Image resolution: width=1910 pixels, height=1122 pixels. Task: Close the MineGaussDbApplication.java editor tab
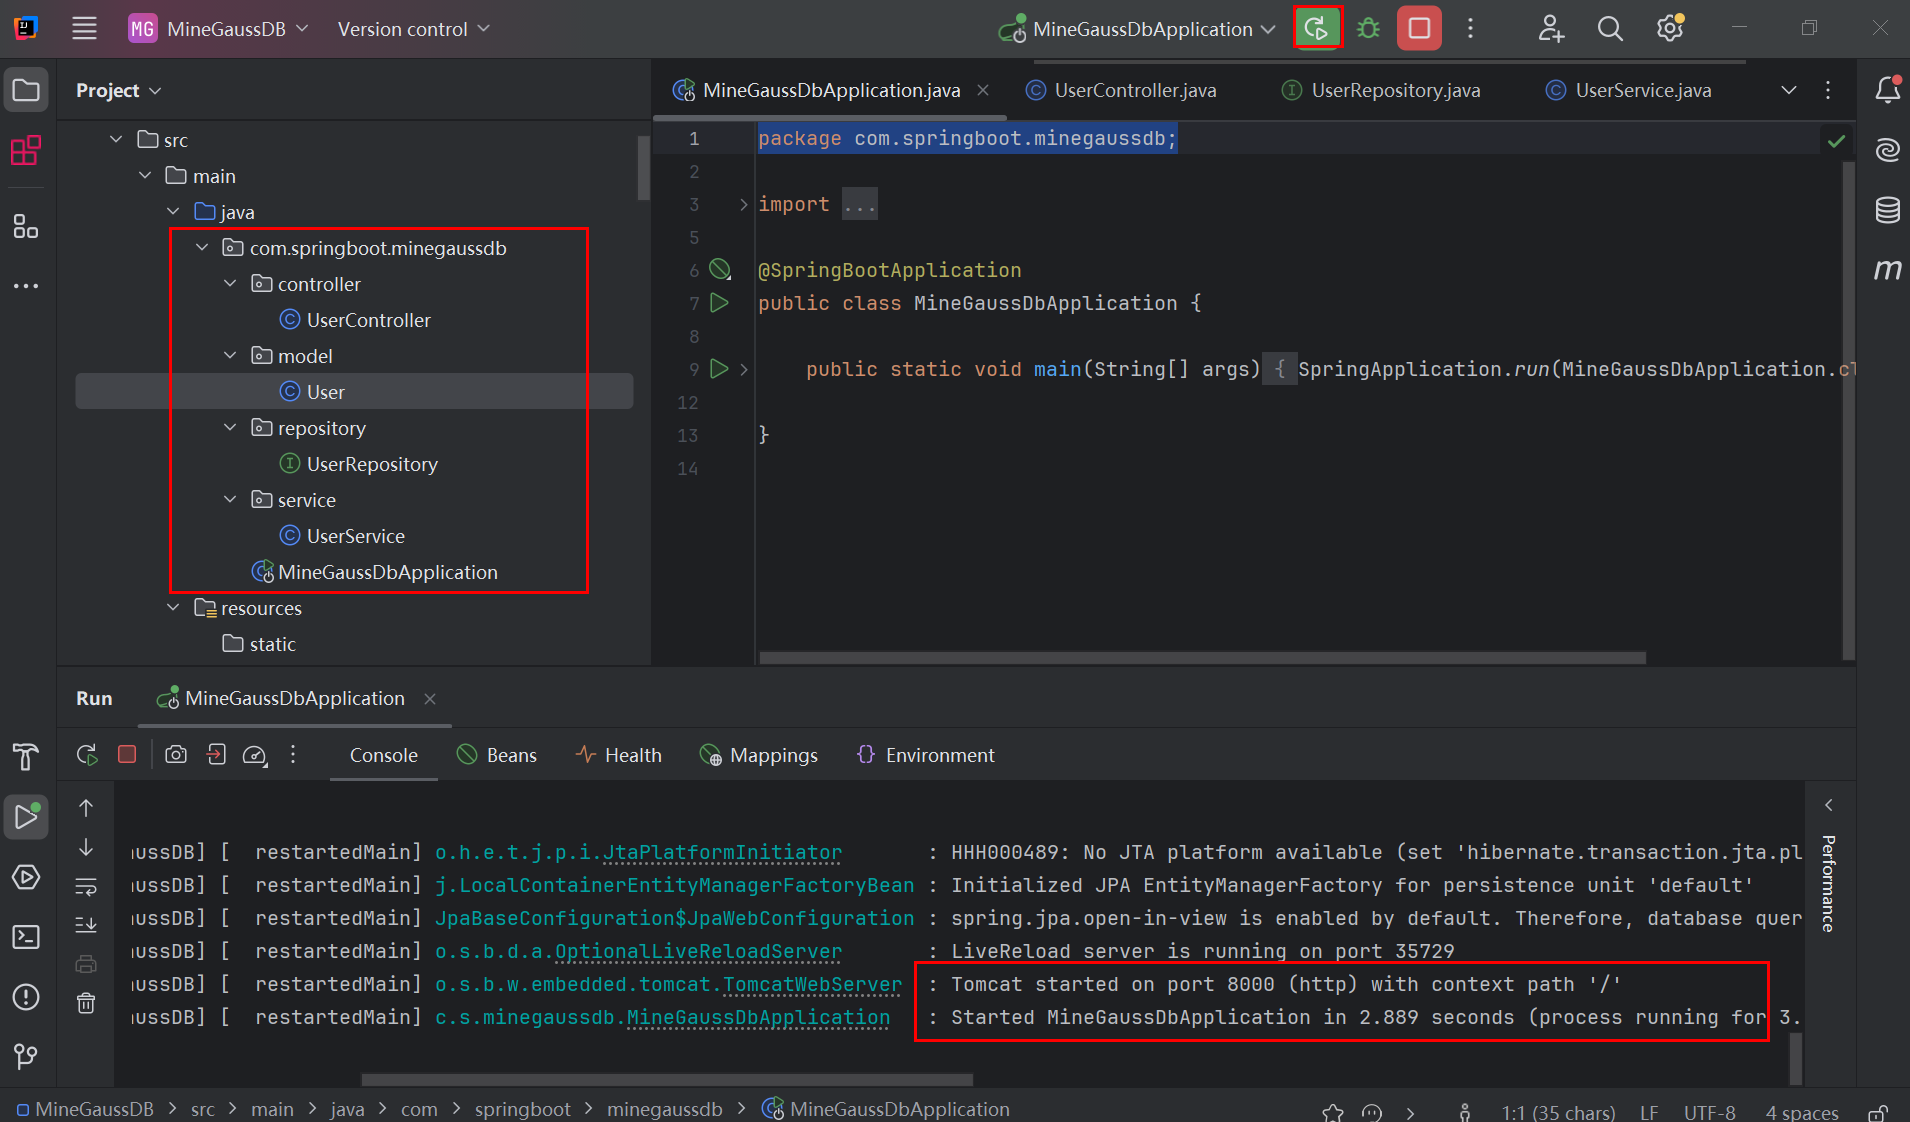coord(983,90)
